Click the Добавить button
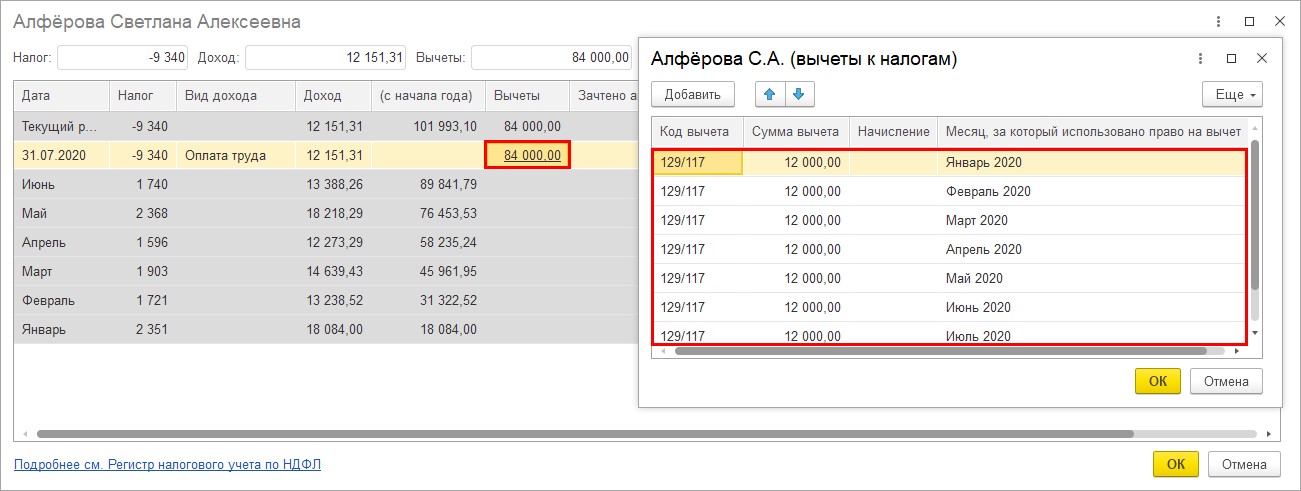The image size is (1301, 491). tap(693, 95)
